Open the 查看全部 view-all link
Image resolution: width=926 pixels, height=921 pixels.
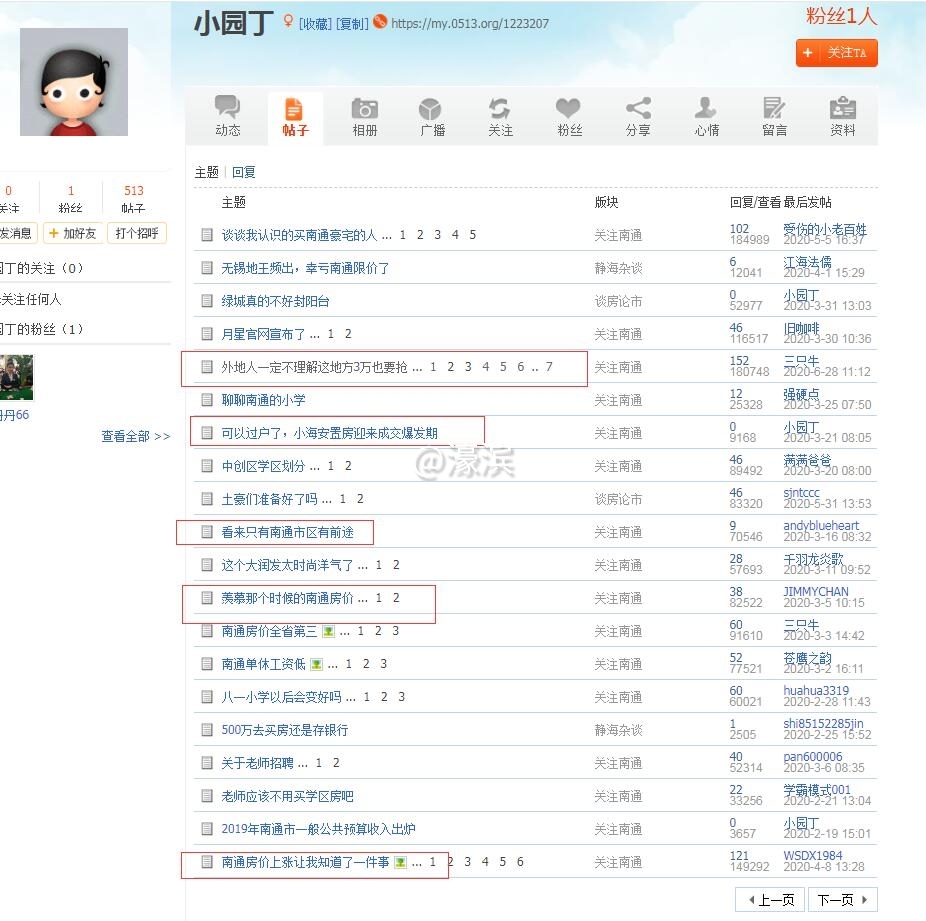[125, 436]
